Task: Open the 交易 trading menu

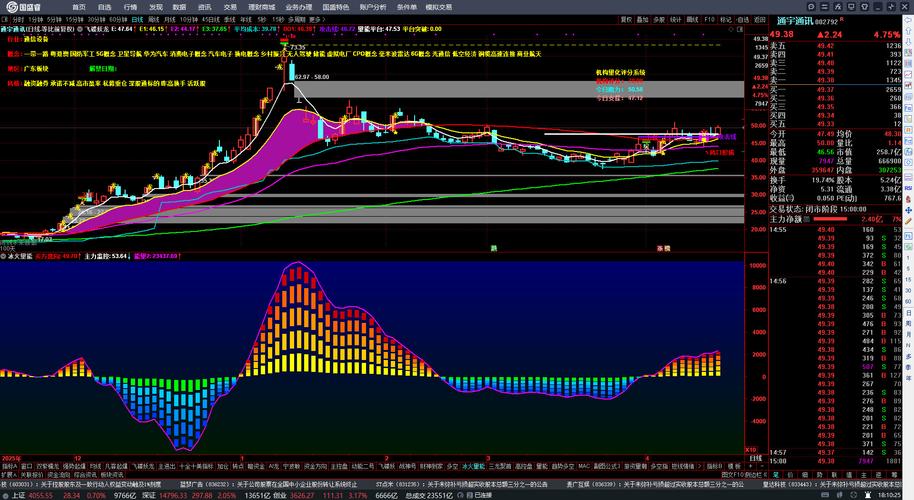Action: coord(230,7)
